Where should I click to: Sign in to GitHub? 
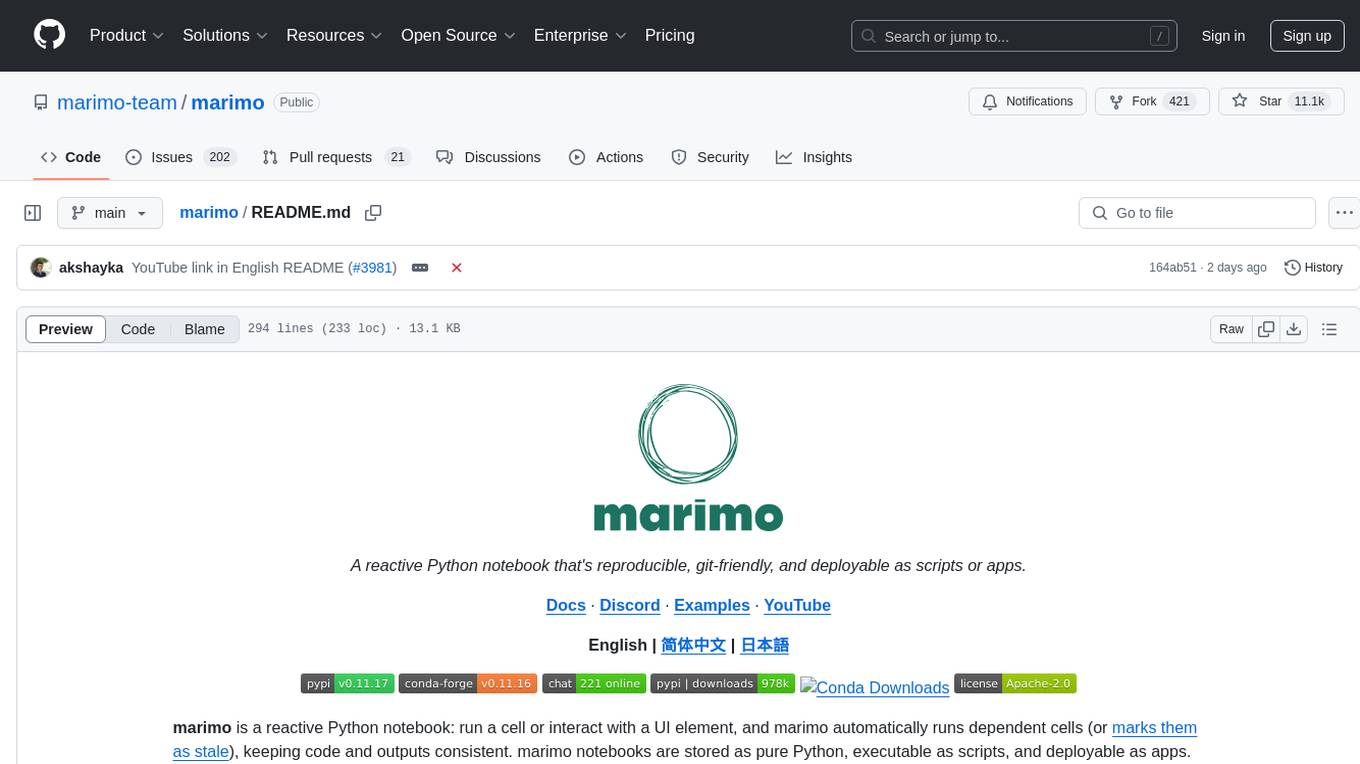coord(1223,36)
